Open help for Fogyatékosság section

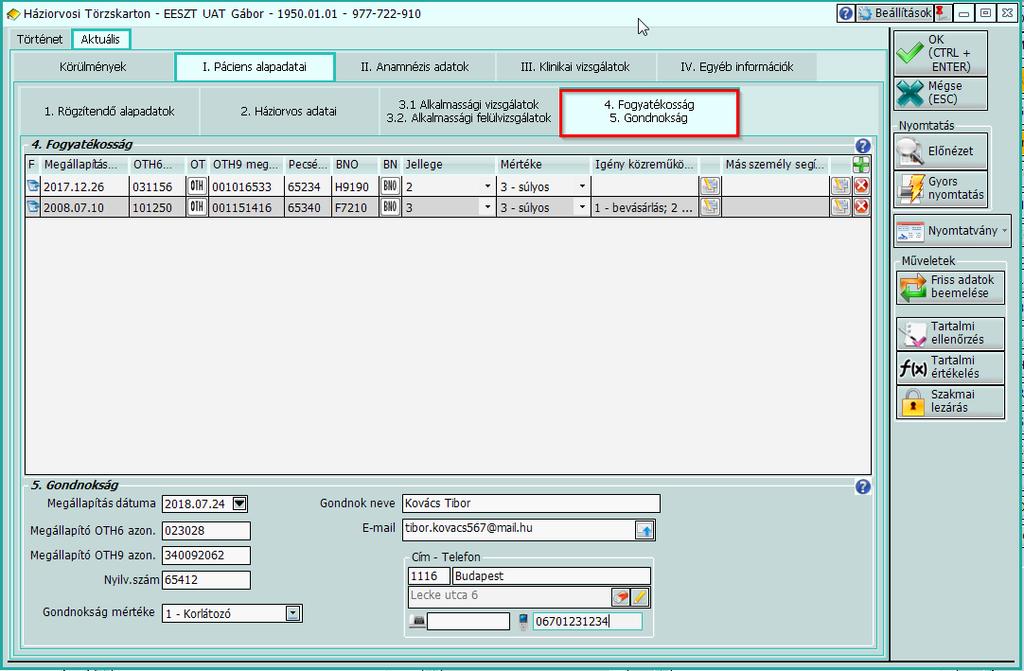coord(863,146)
